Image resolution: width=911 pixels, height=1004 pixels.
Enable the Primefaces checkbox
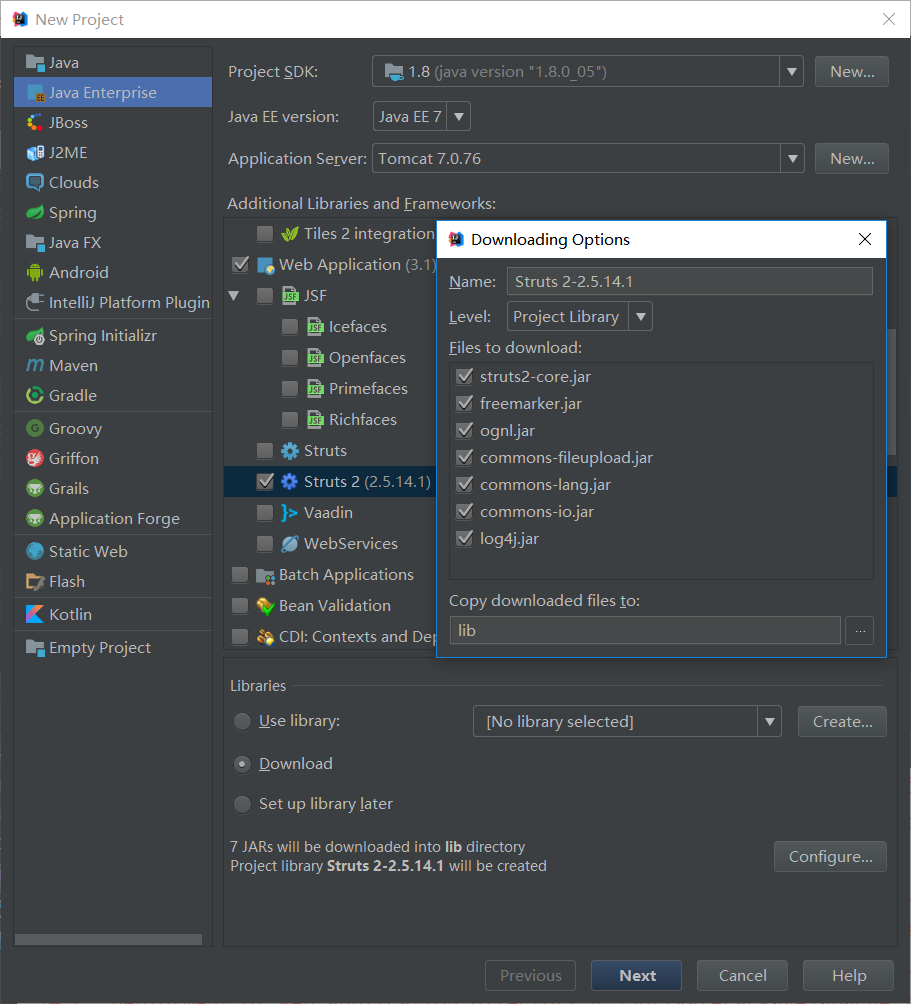[x=289, y=389]
